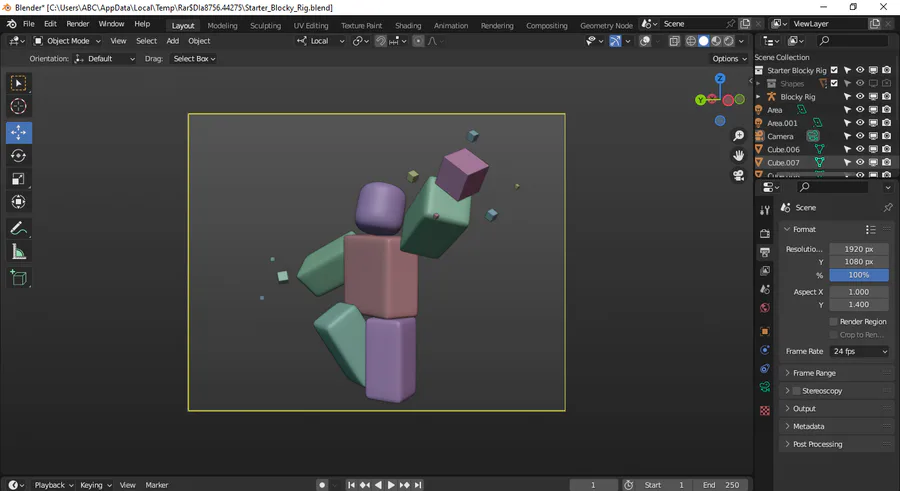The image size is (900, 491).
Task: Select the Scale tool
Action: pos(19,179)
